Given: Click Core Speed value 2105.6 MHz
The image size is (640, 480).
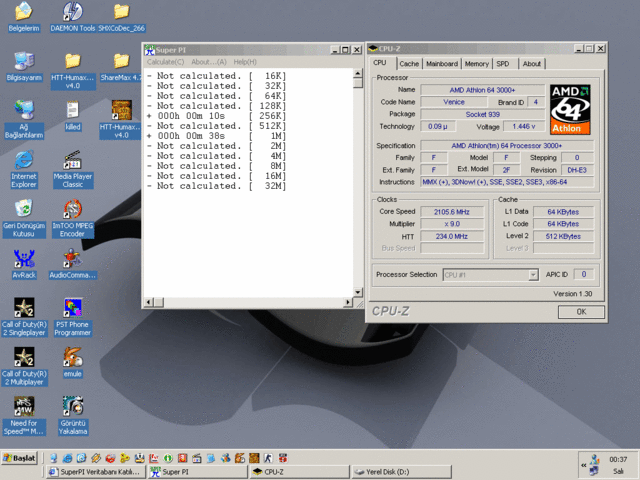Looking at the screenshot, I should click(452, 212).
